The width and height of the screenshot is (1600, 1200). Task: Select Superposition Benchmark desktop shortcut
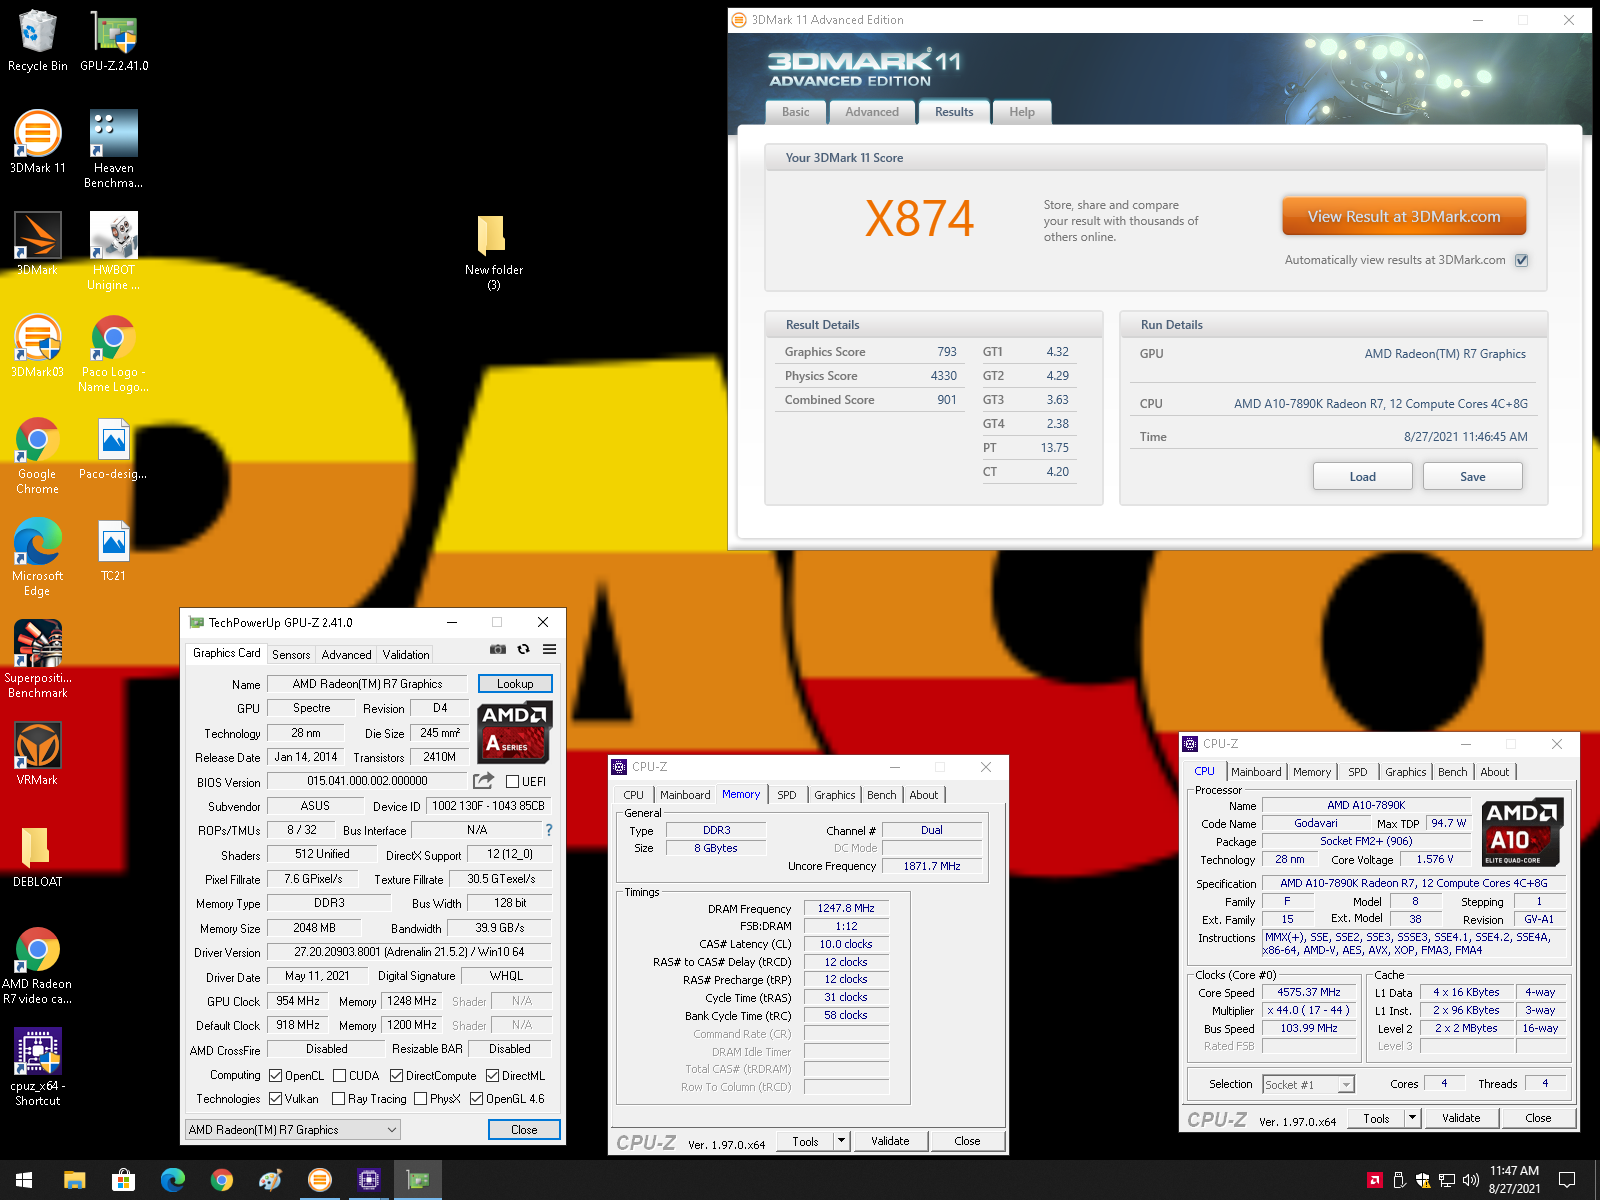[x=37, y=660]
